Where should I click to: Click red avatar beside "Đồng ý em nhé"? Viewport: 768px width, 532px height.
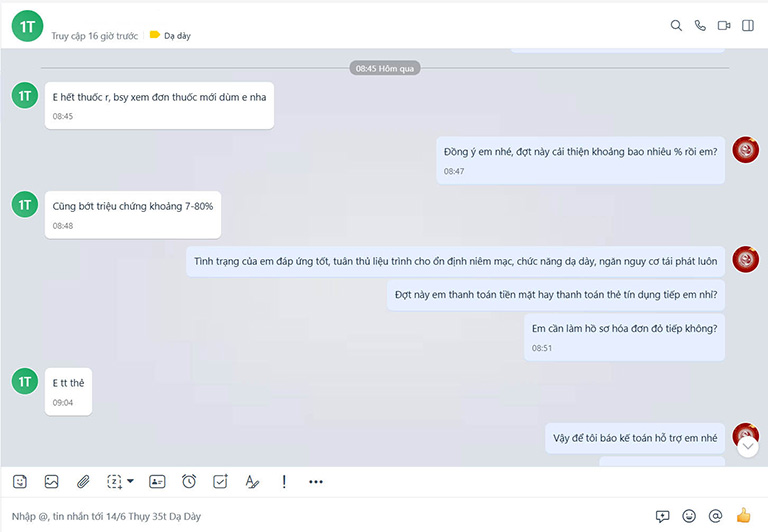coord(745,150)
